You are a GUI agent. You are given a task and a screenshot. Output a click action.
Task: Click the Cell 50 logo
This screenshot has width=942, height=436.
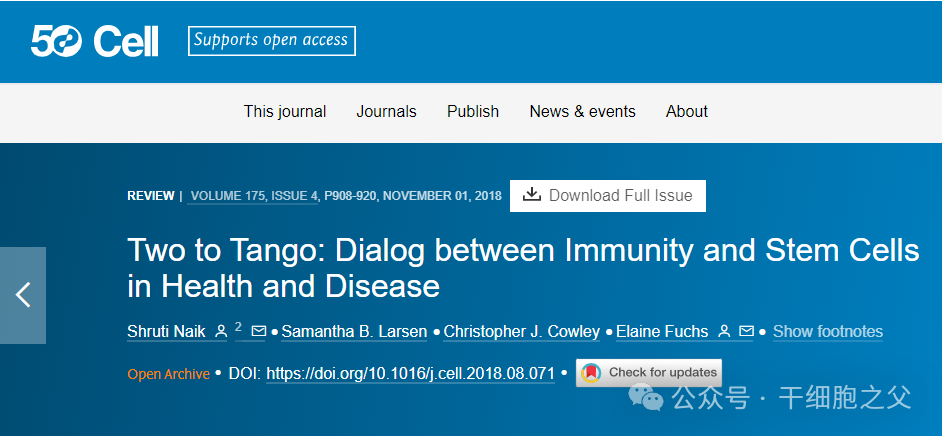(95, 41)
